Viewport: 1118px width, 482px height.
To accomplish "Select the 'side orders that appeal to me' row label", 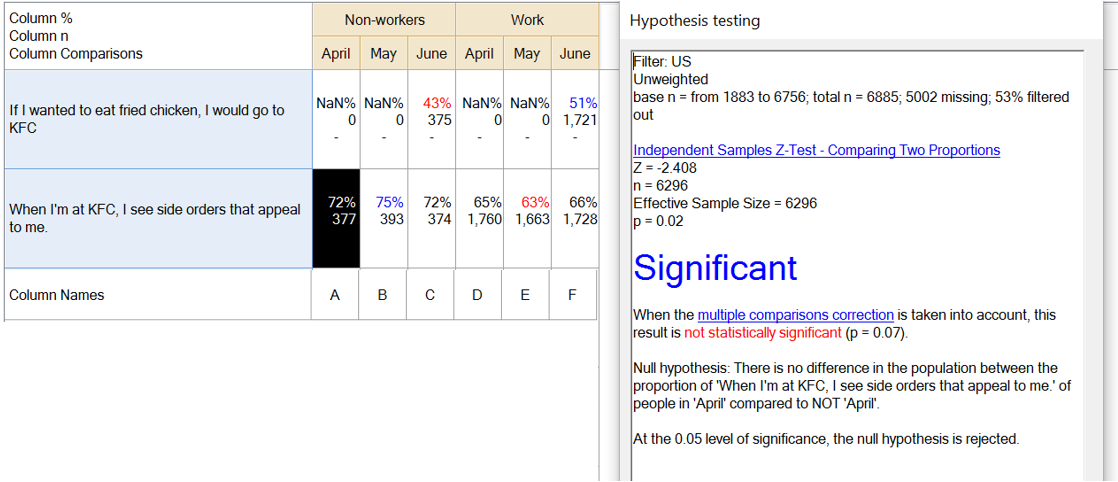I will coord(158,219).
